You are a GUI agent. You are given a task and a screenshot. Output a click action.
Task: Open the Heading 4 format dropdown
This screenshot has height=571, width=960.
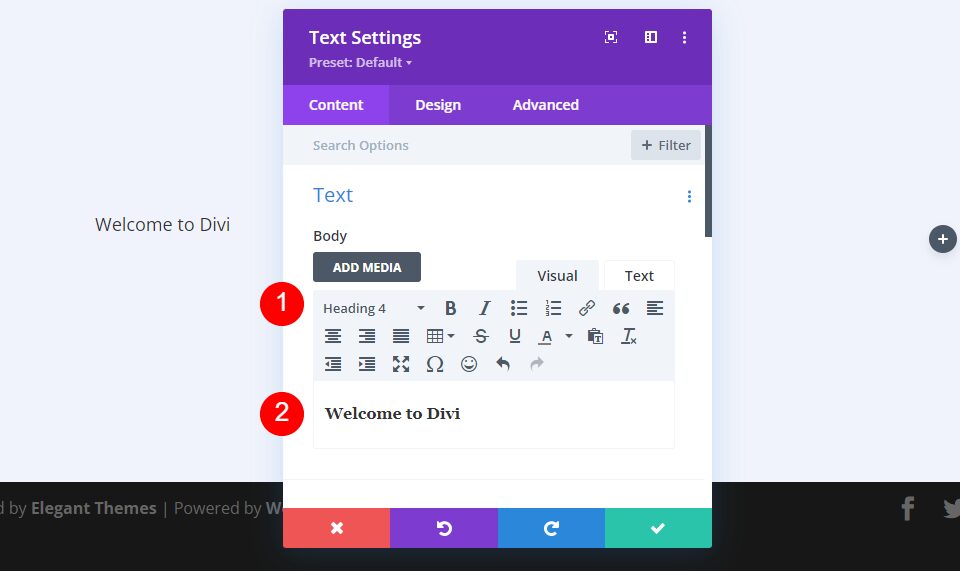[373, 308]
